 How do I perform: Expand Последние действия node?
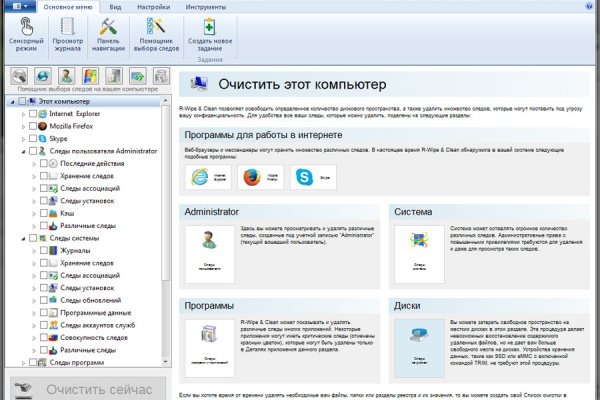coord(34,164)
